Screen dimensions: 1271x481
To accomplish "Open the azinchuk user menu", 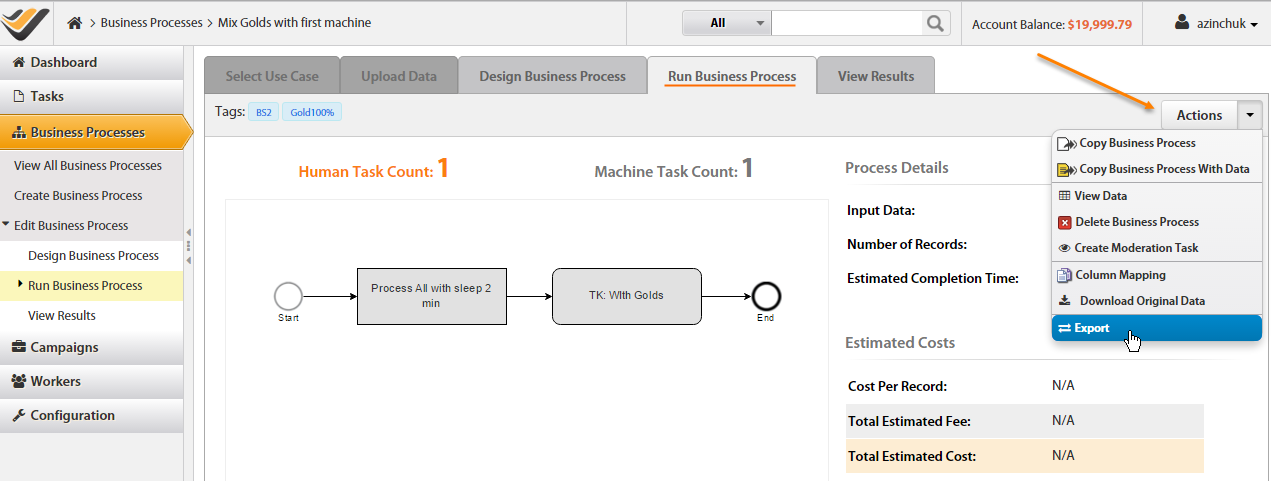I will [x=1217, y=23].
